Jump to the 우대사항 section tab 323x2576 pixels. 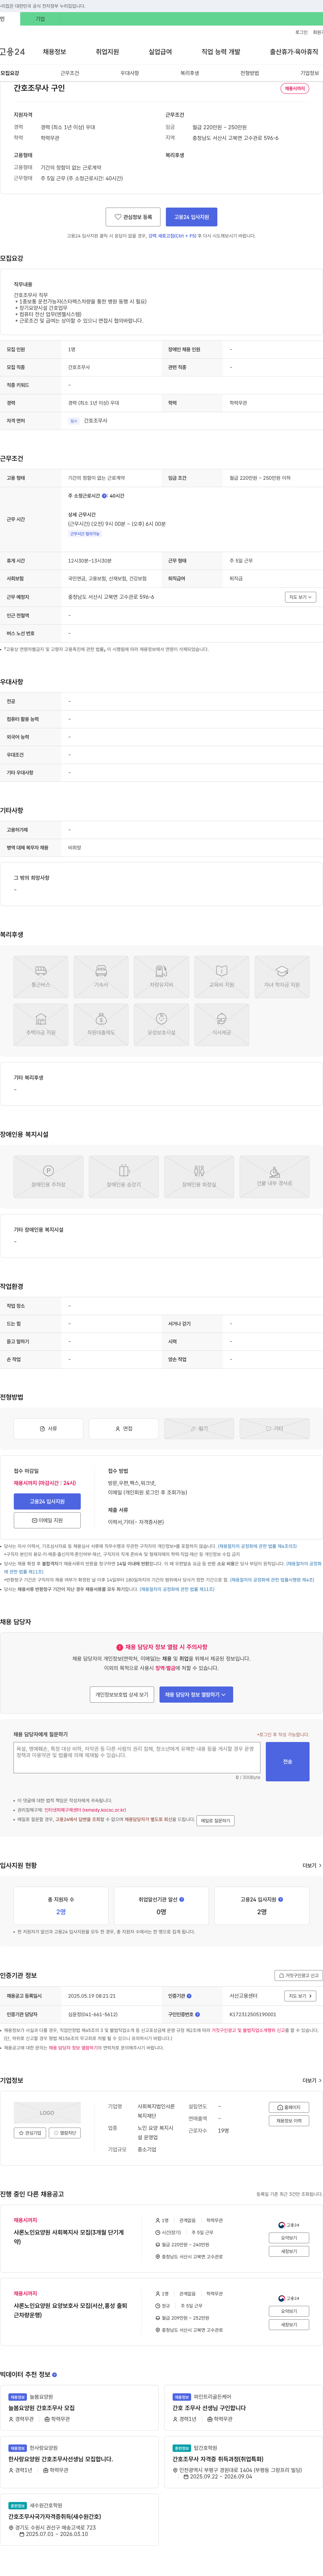(x=130, y=73)
